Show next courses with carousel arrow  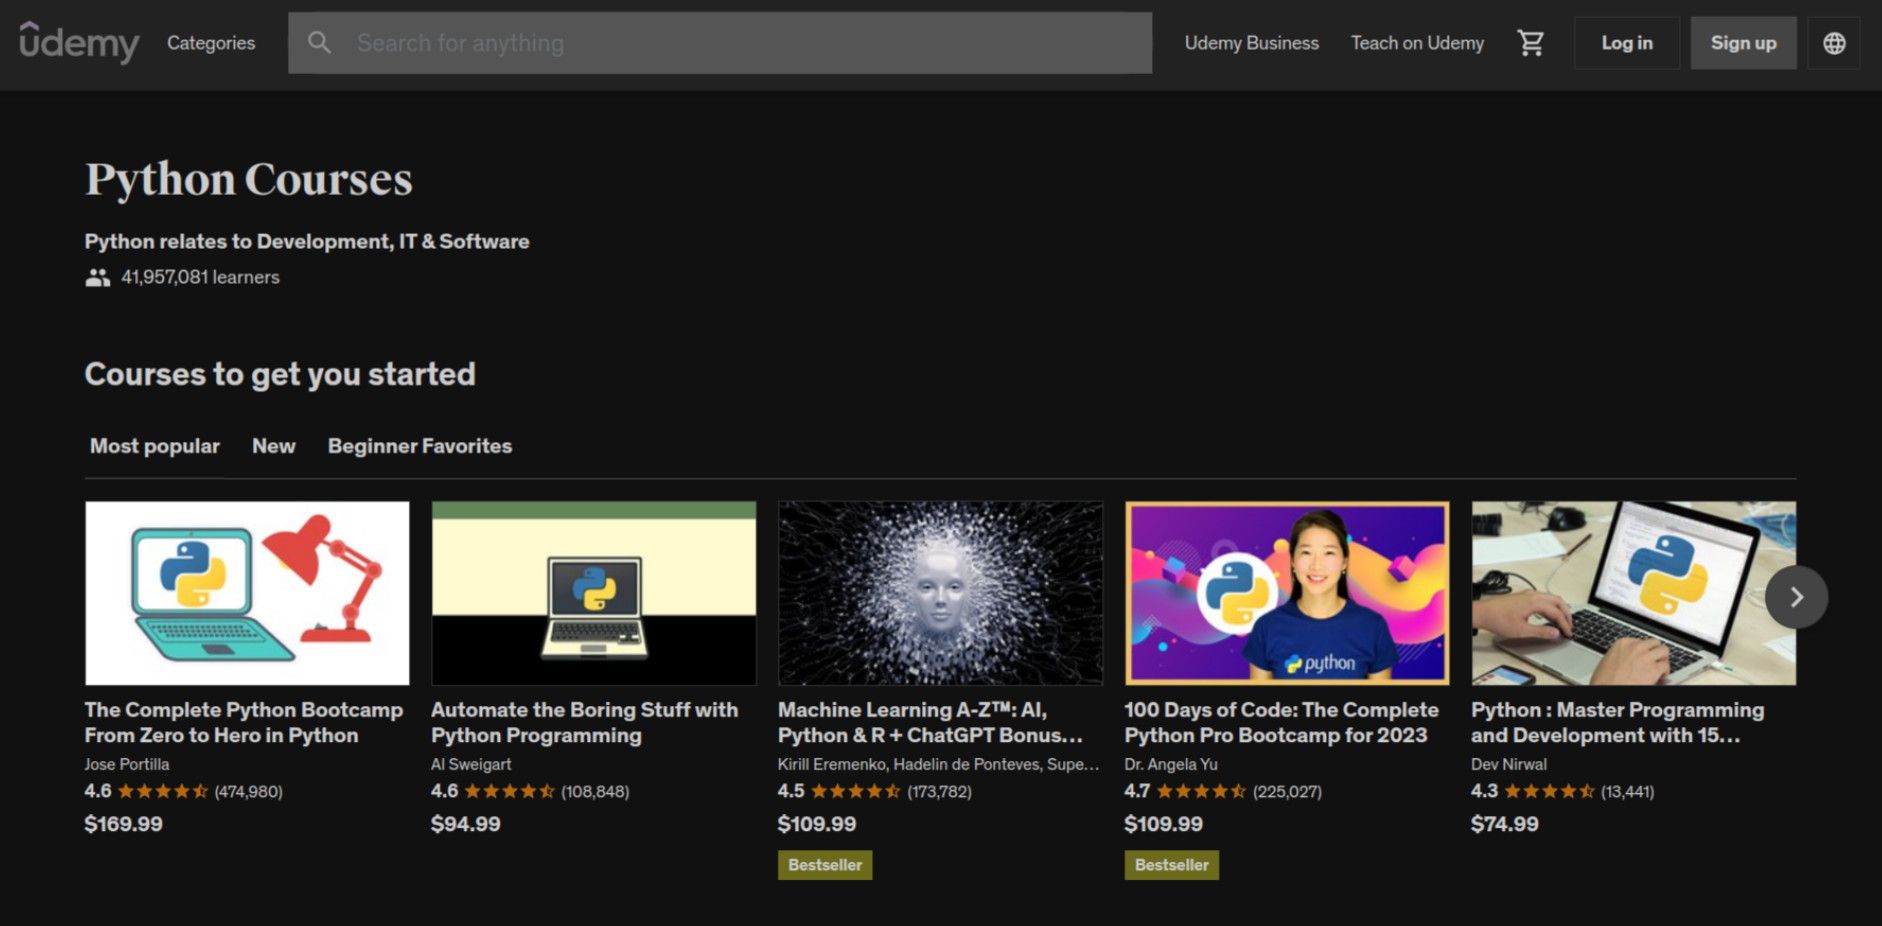[1796, 597]
